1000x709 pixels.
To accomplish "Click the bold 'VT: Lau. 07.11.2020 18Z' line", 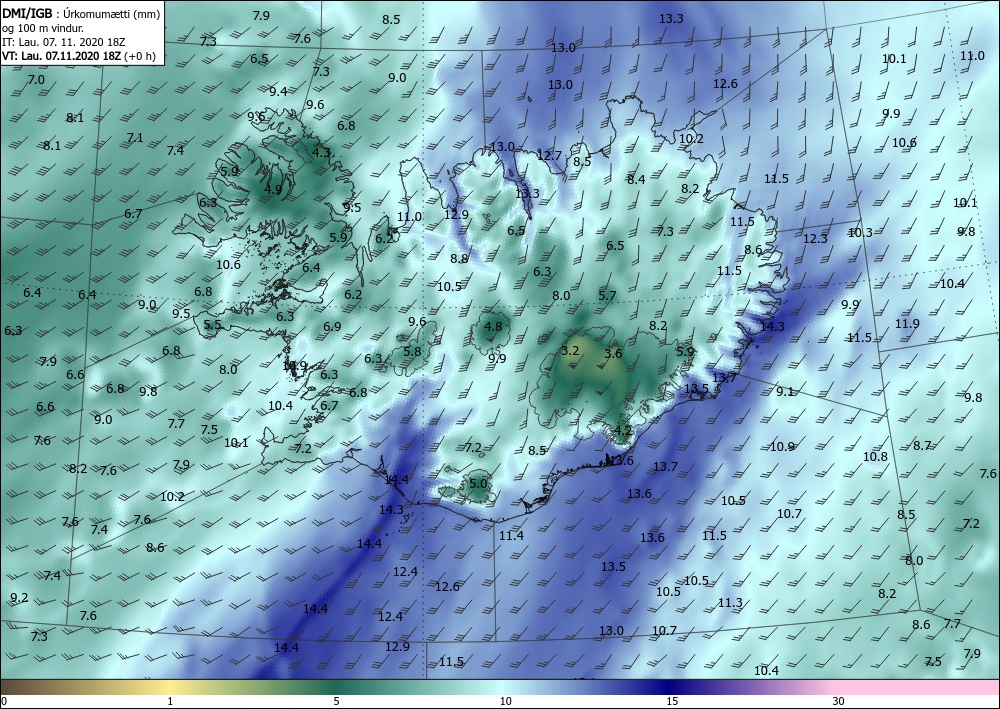I will tap(63, 56).
